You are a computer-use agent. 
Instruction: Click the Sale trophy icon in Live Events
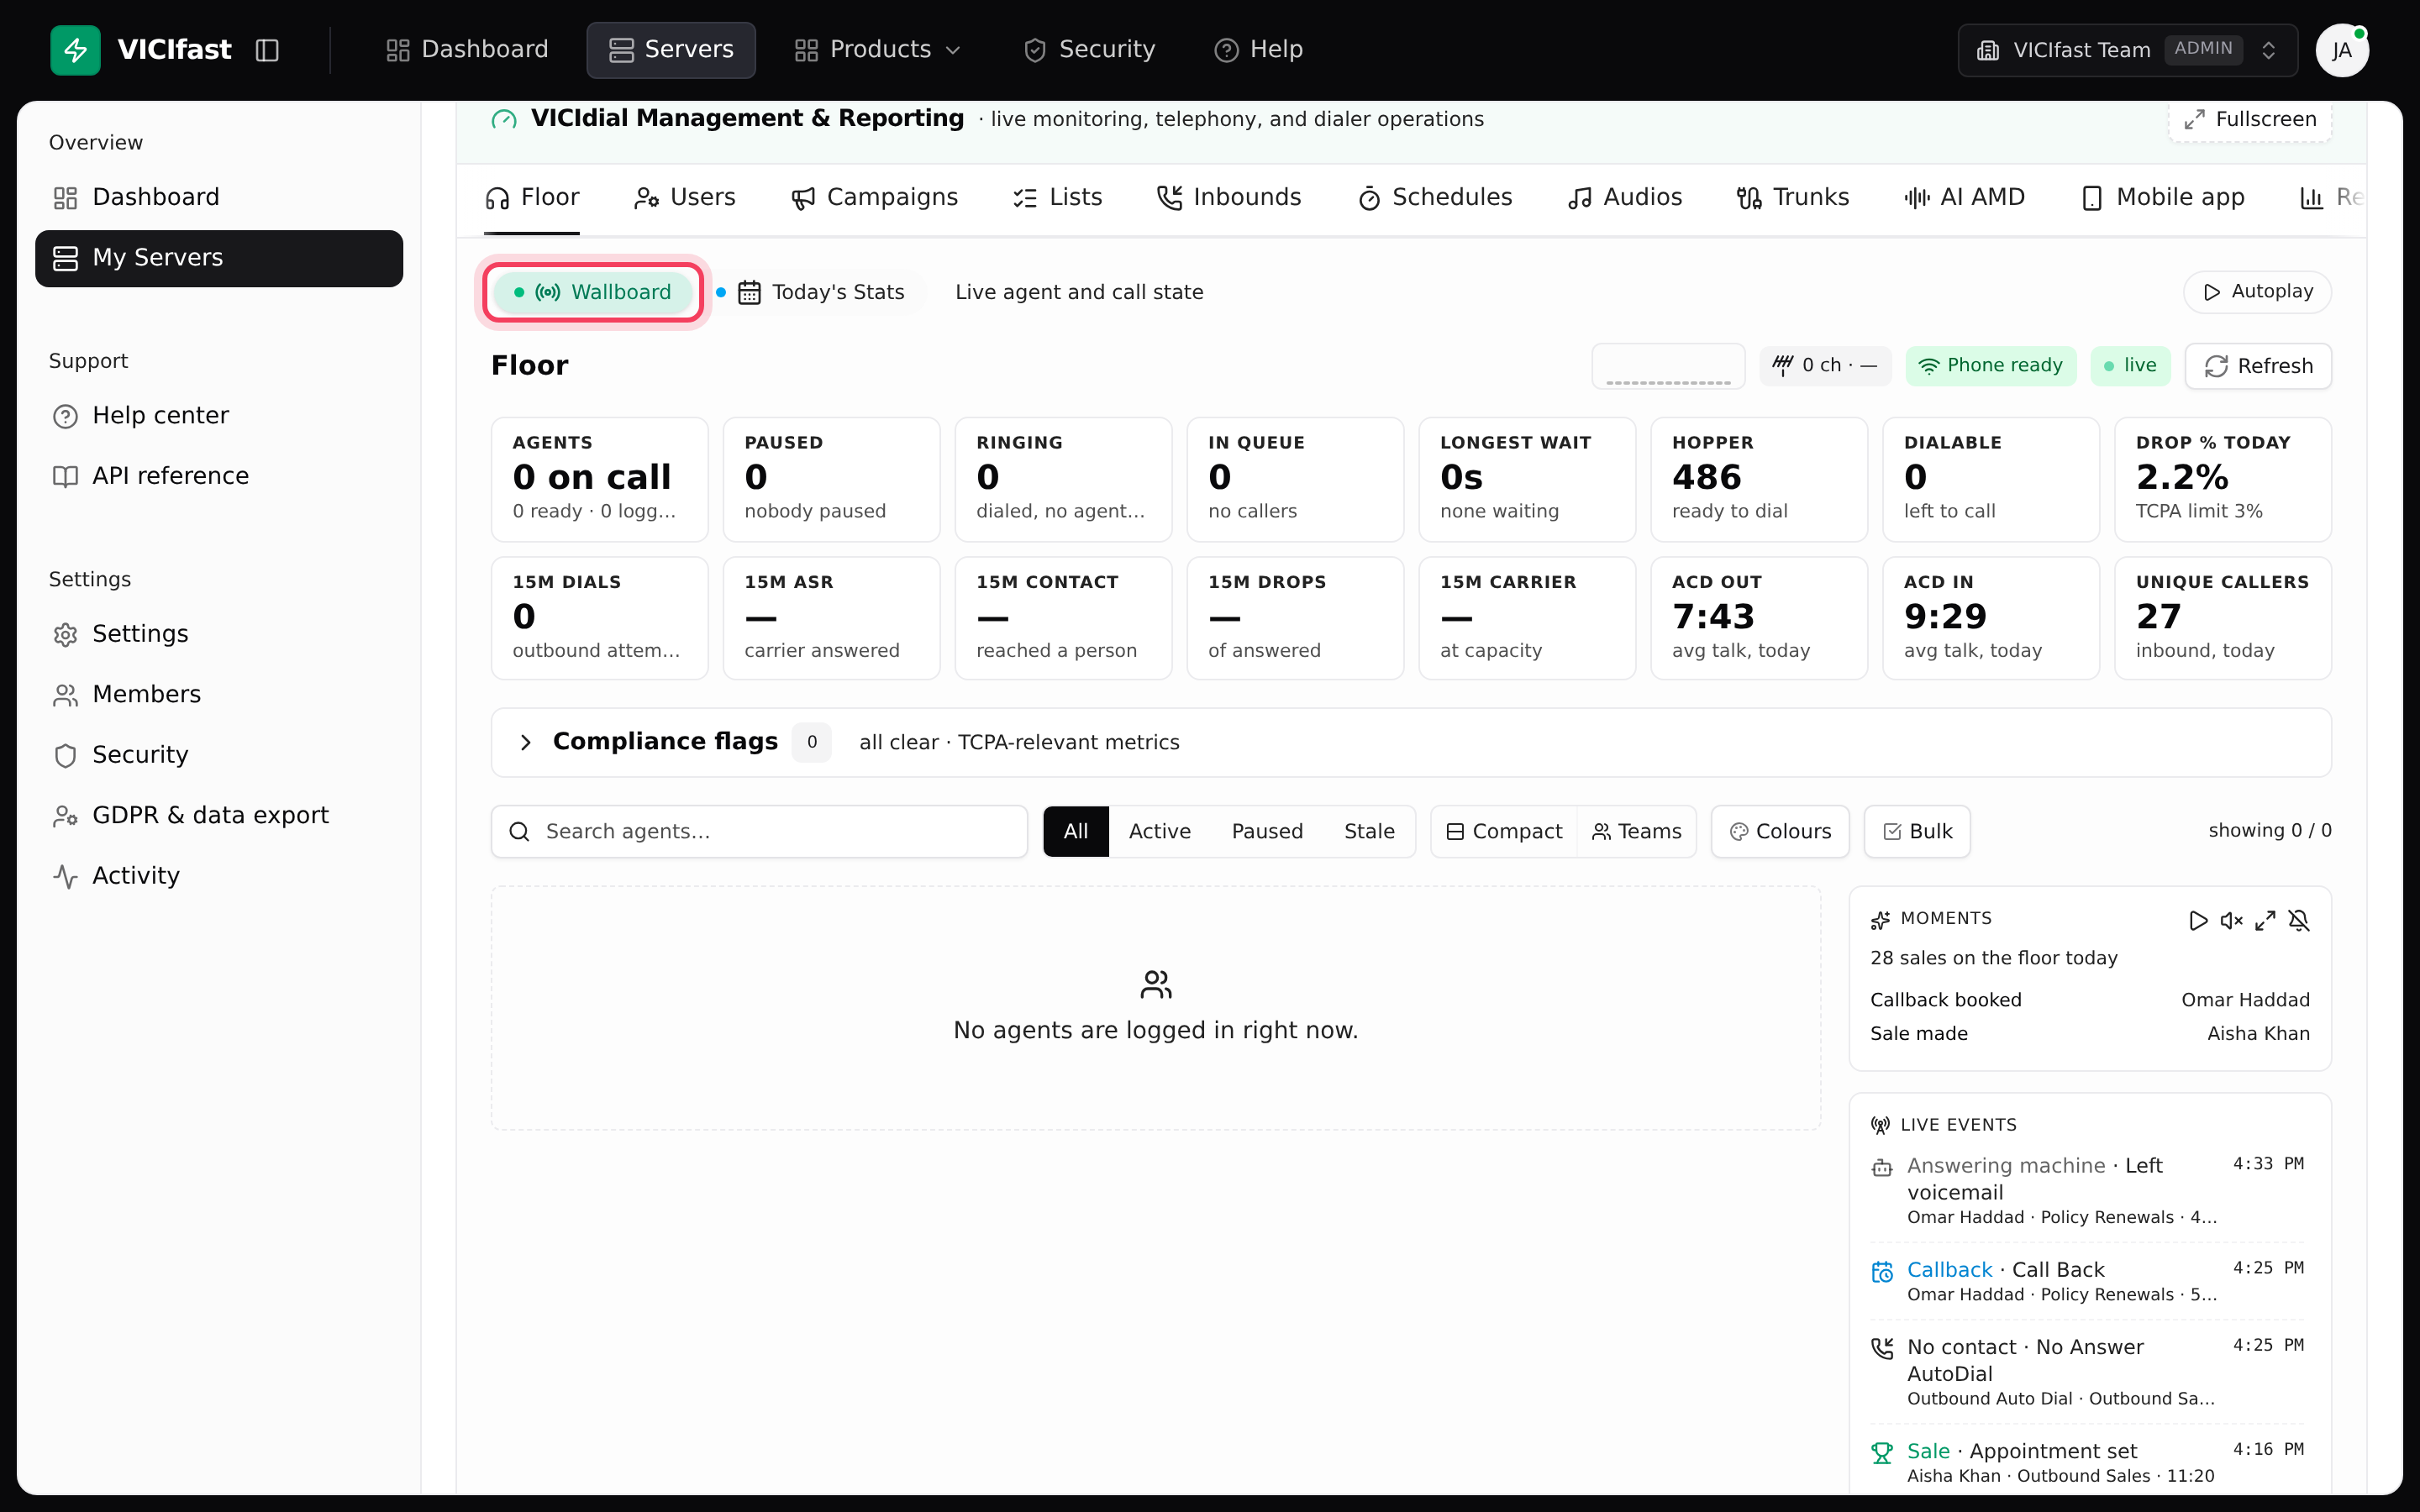(x=1882, y=1453)
